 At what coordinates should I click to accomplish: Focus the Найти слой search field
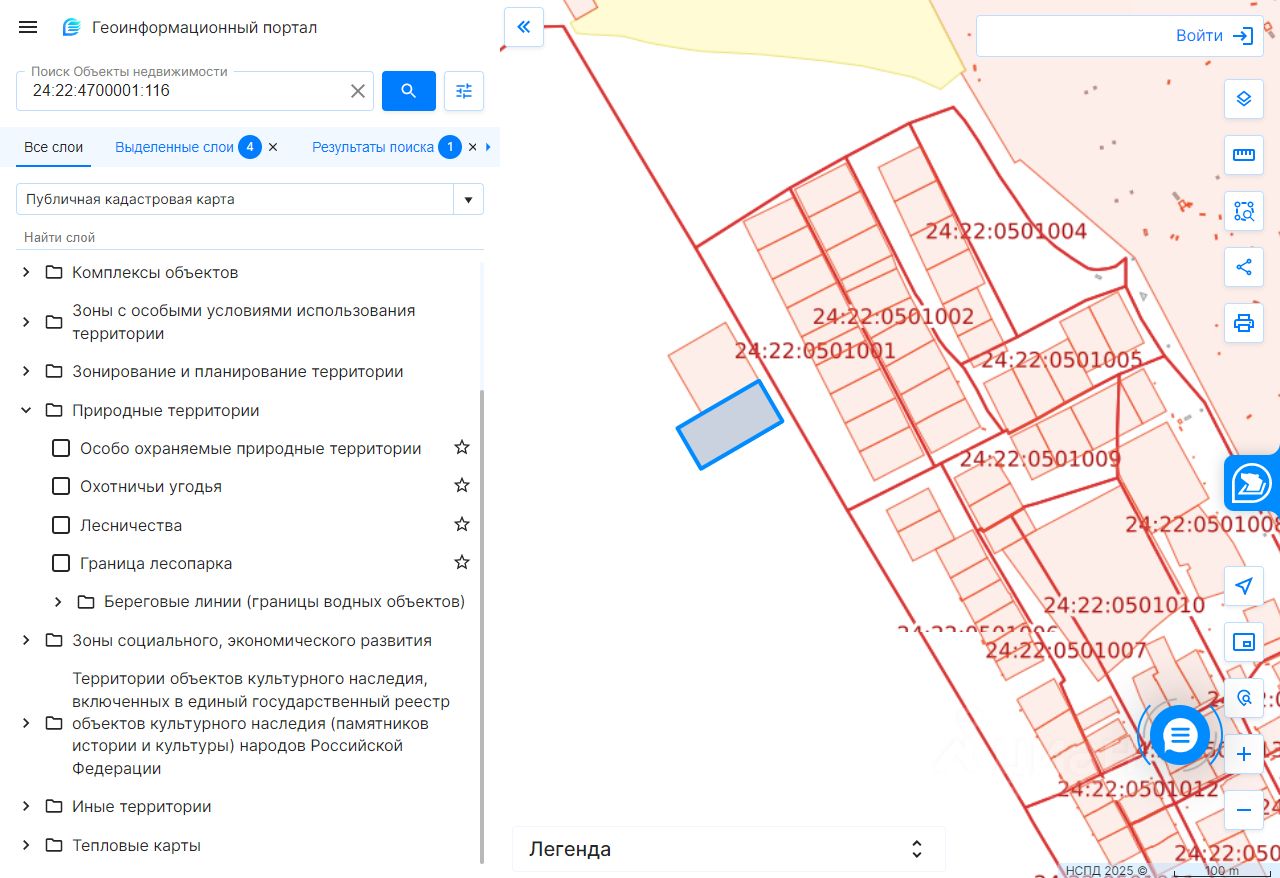250,238
